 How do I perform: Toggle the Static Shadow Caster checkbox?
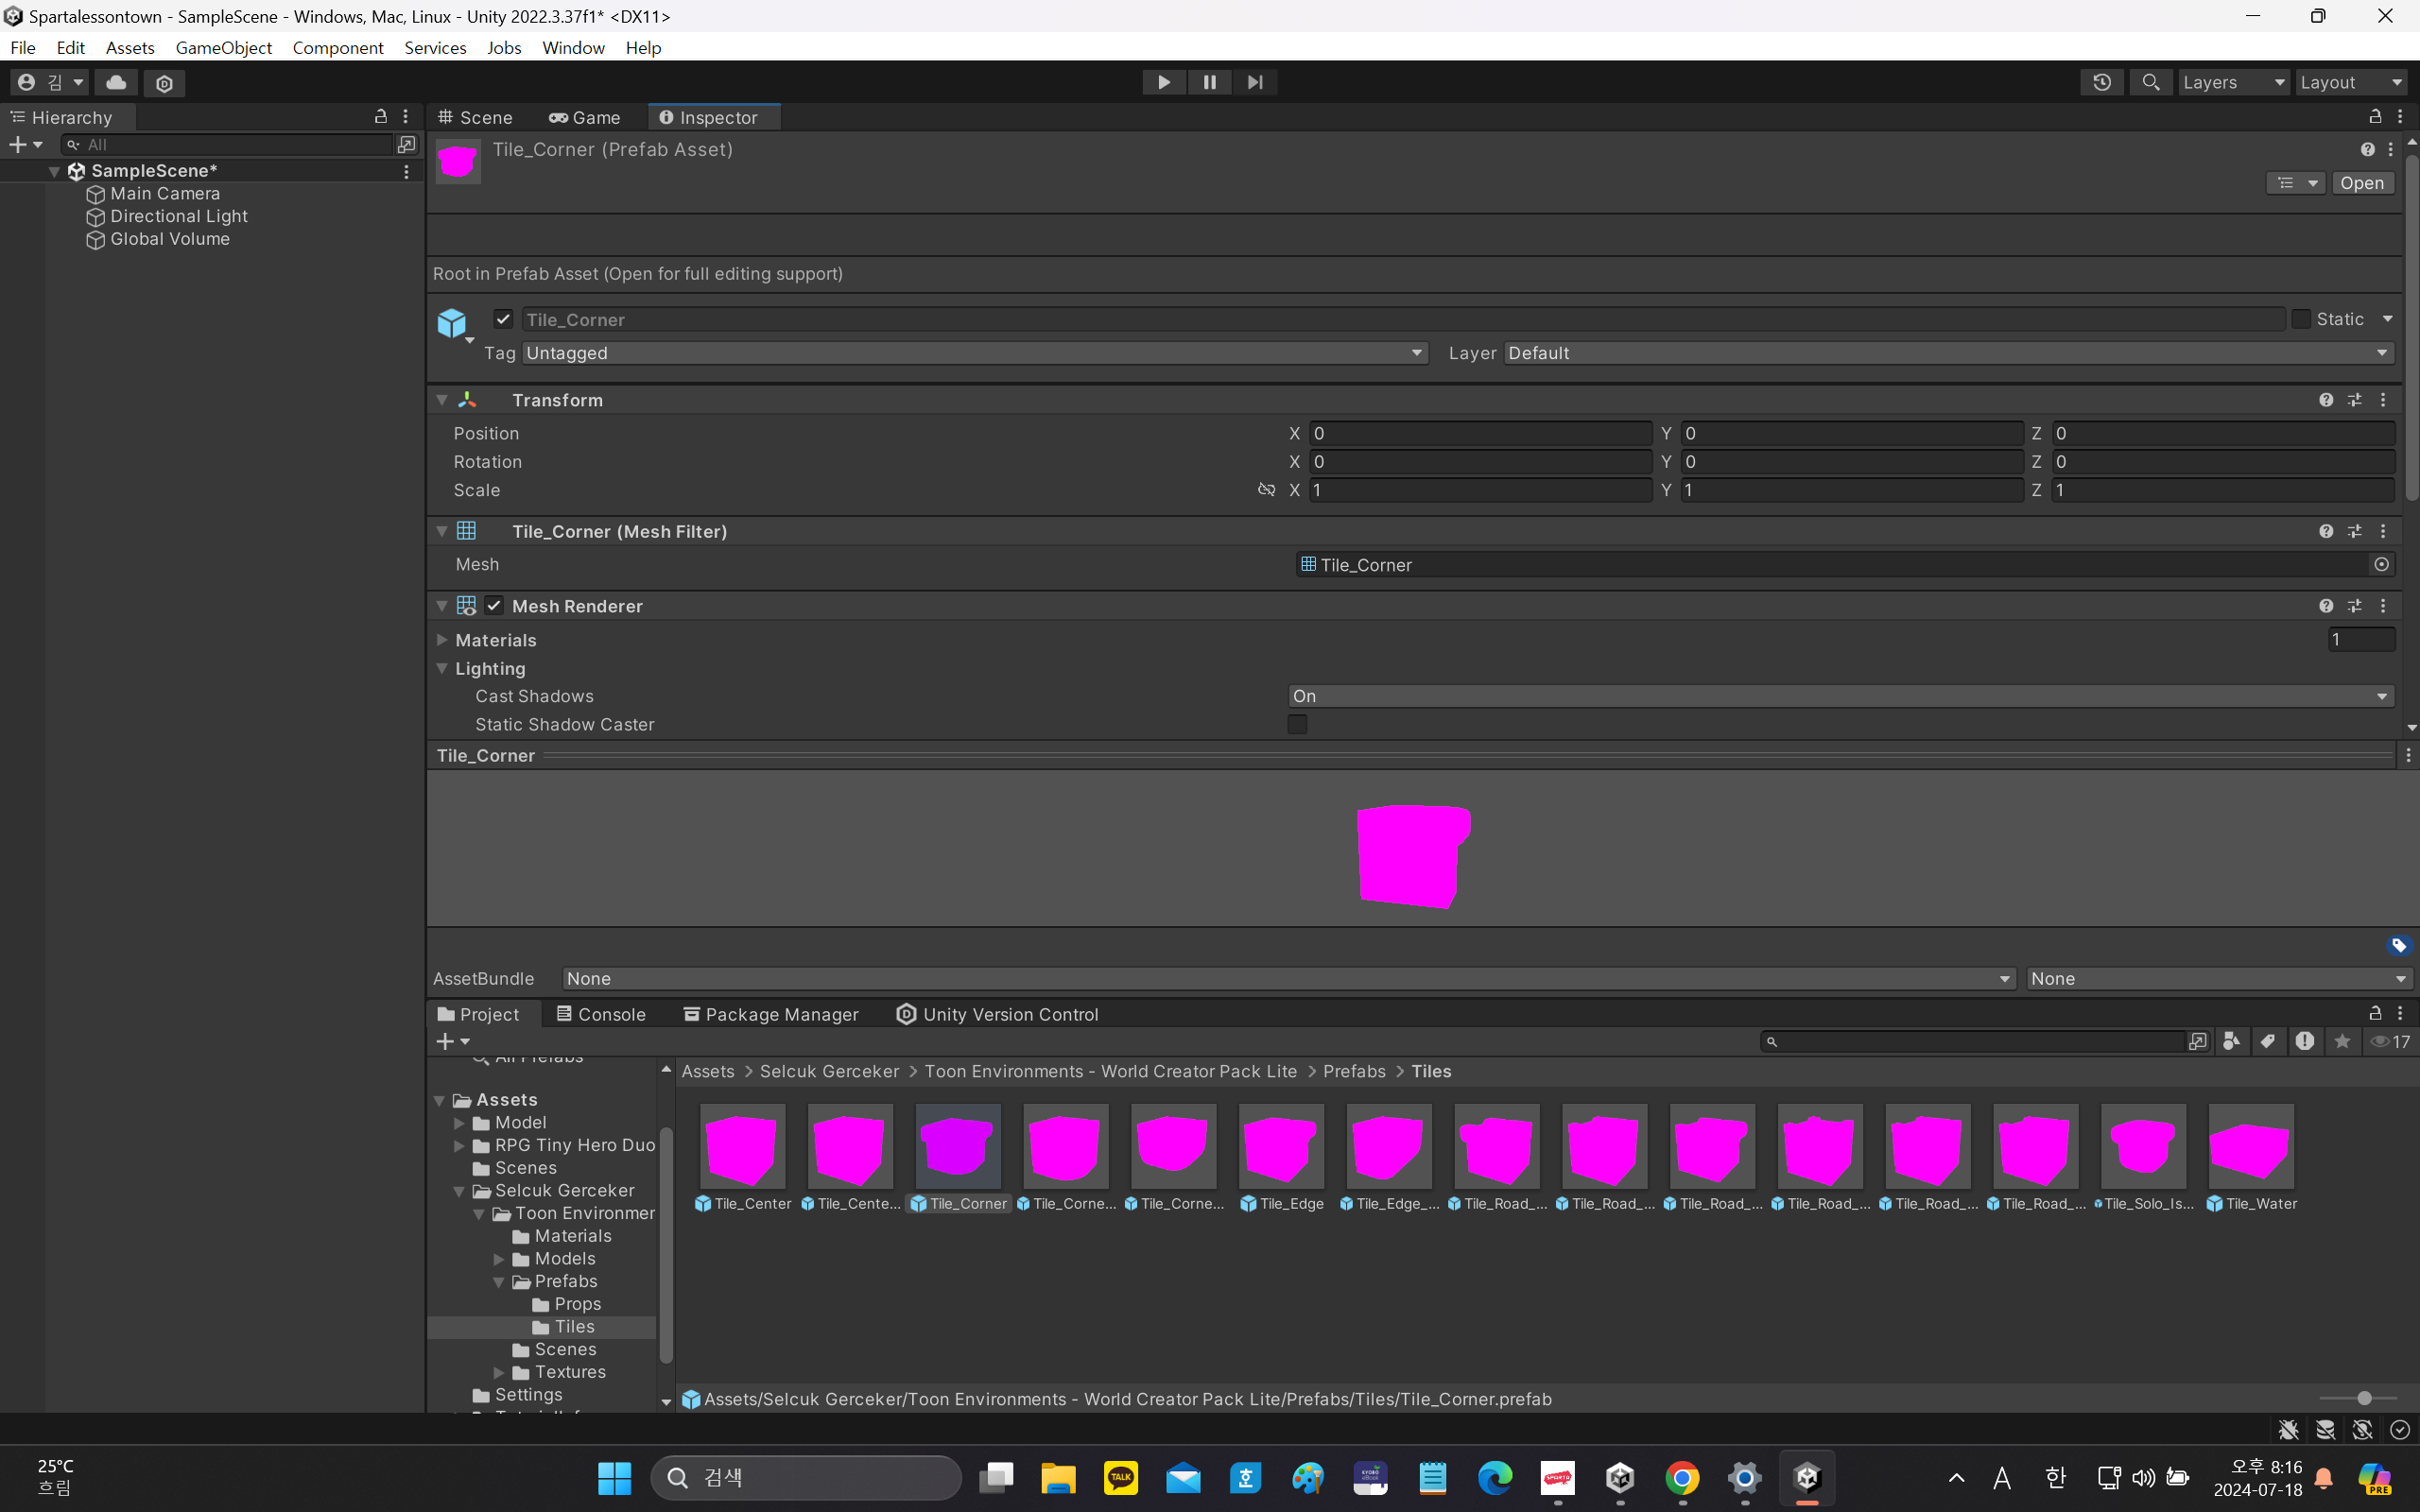1297,724
